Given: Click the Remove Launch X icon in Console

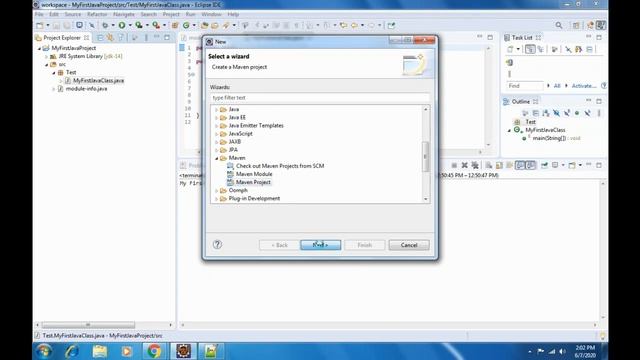Looking at the screenshot, I should (x=464, y=165).
